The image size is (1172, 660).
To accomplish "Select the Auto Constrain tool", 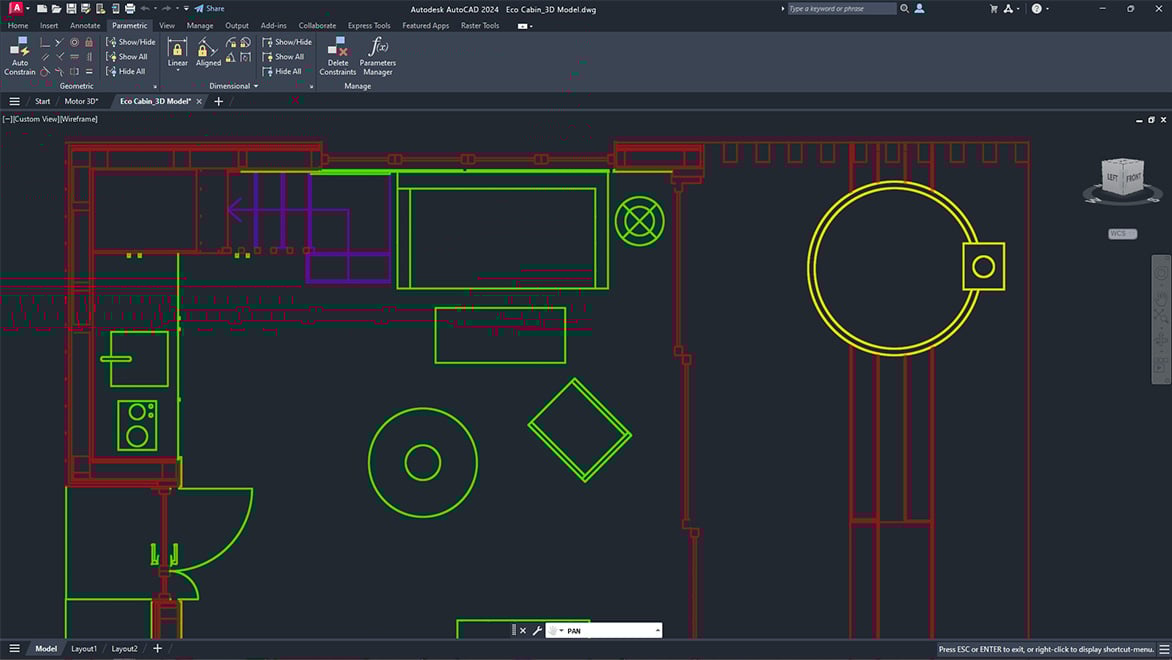I will (x=19, y=57).
